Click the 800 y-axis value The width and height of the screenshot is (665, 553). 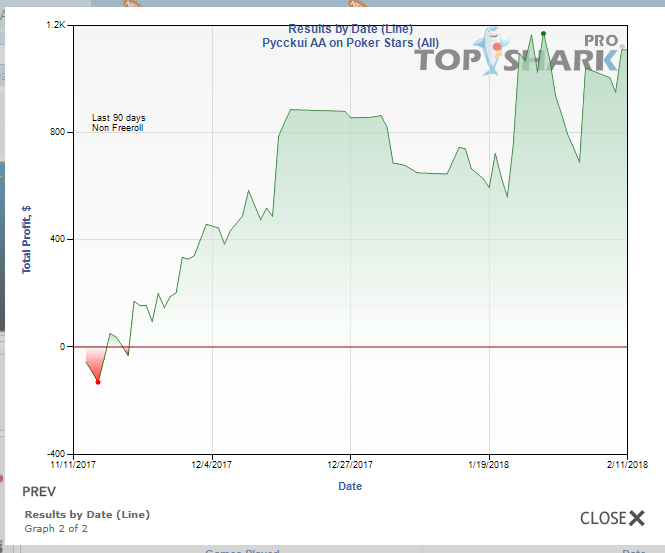point(58,132)
